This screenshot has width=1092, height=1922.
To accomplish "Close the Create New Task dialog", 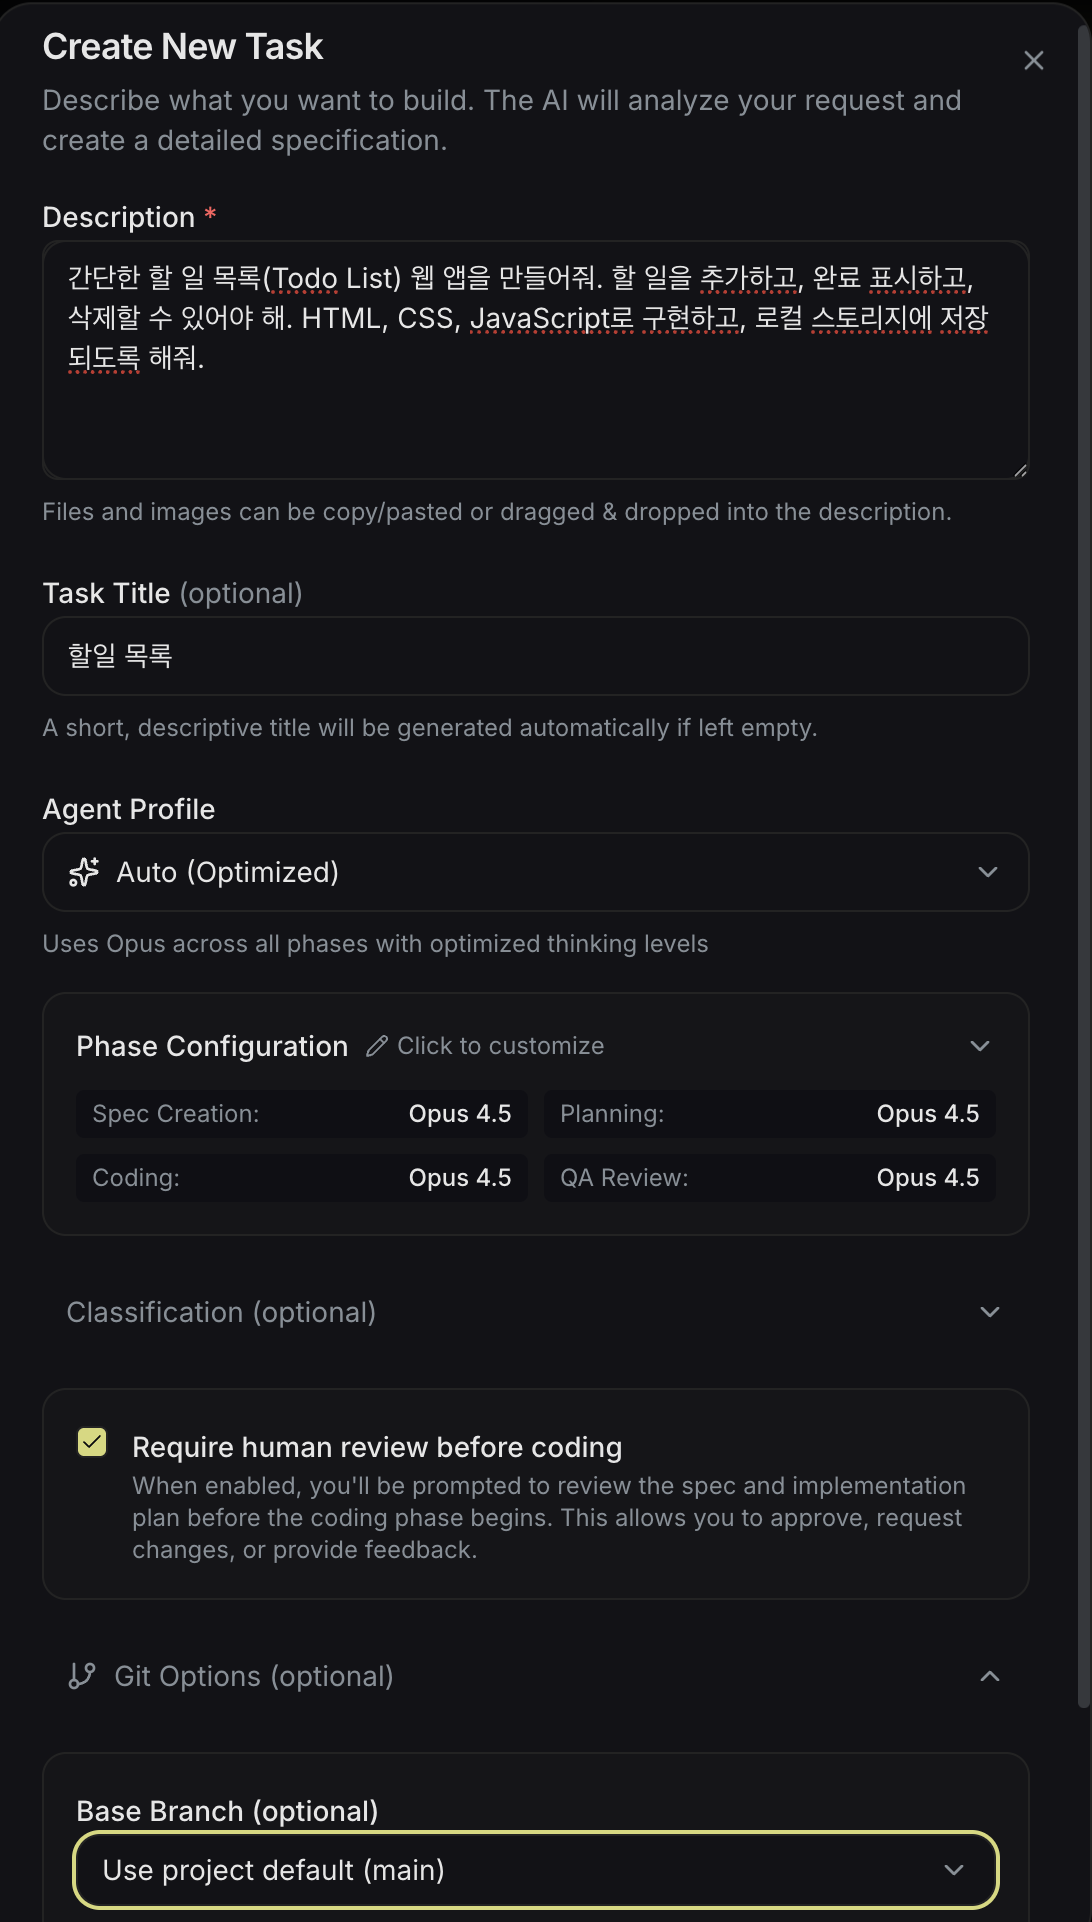I will 1034,61.
